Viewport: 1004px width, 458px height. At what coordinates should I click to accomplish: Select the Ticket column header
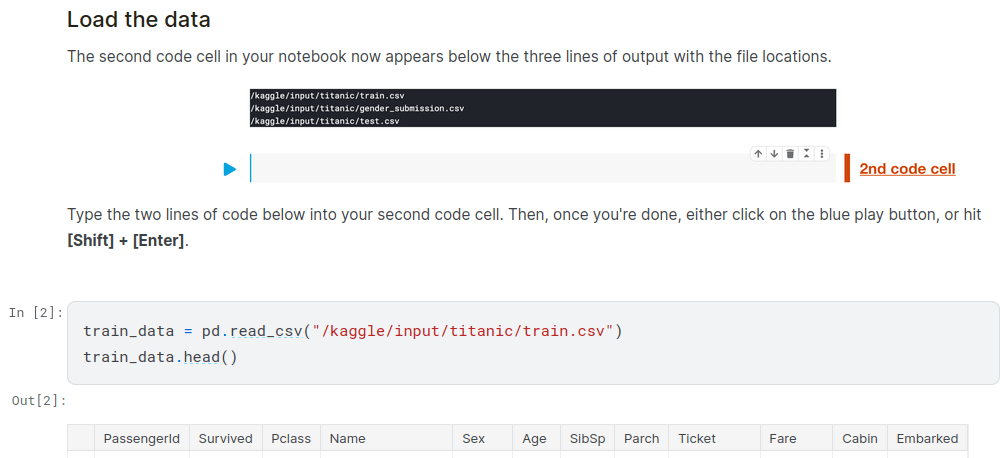[x=697, y=438]
